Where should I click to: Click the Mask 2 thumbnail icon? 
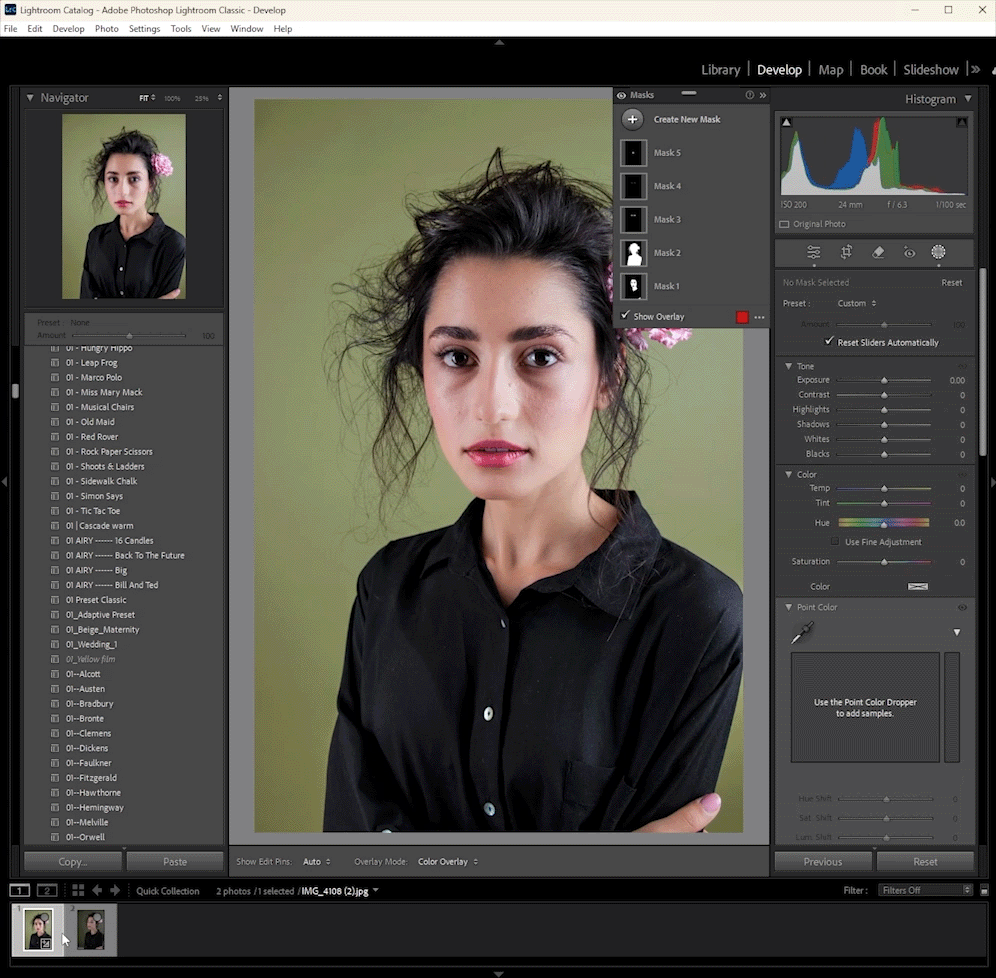[x=633, y=253]
